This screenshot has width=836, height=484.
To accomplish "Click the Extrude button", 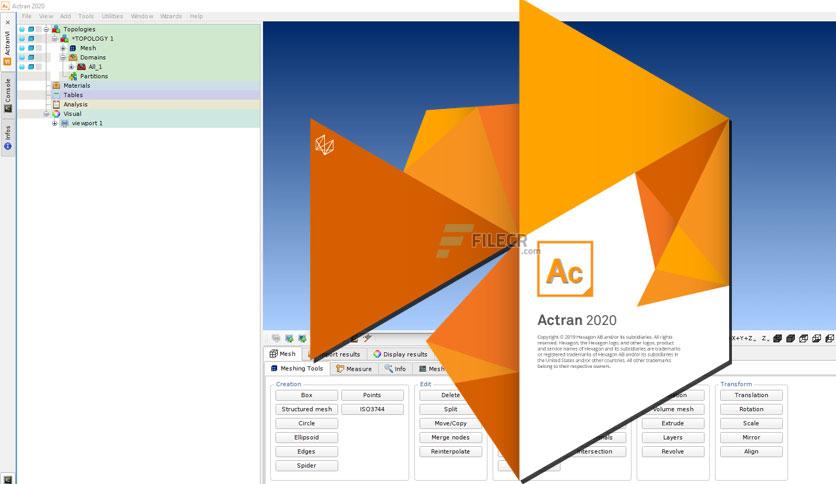I will (x=673, y=423).
